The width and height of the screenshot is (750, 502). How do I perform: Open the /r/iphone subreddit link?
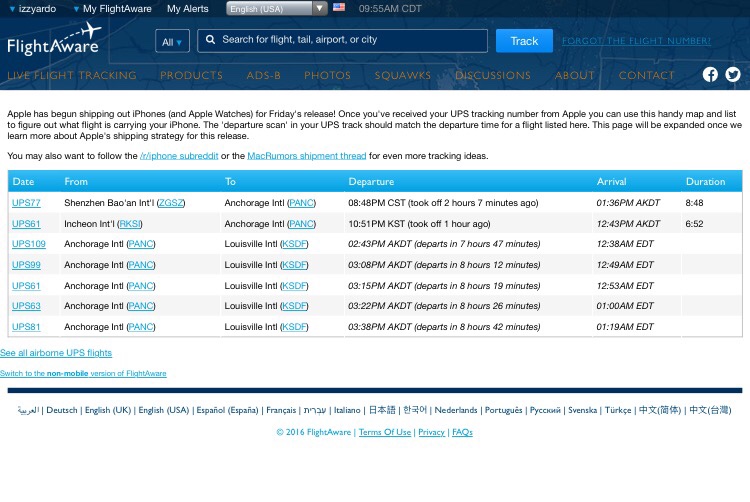[179, 156]
